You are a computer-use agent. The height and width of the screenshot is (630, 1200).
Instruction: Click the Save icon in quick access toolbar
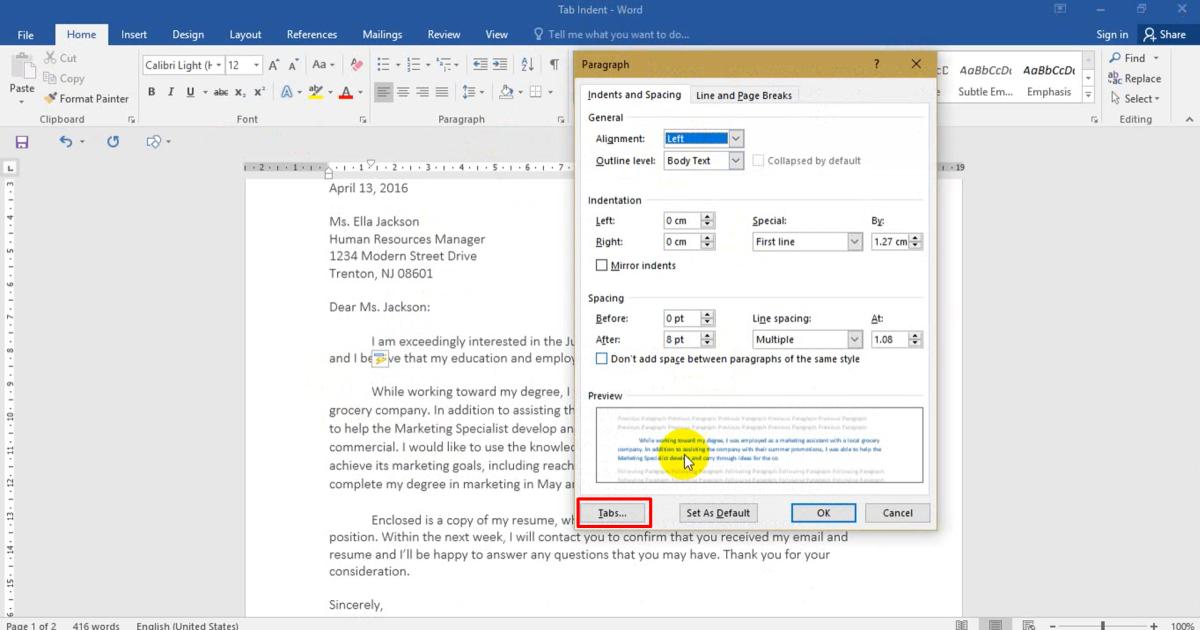(x=22, y=142)
